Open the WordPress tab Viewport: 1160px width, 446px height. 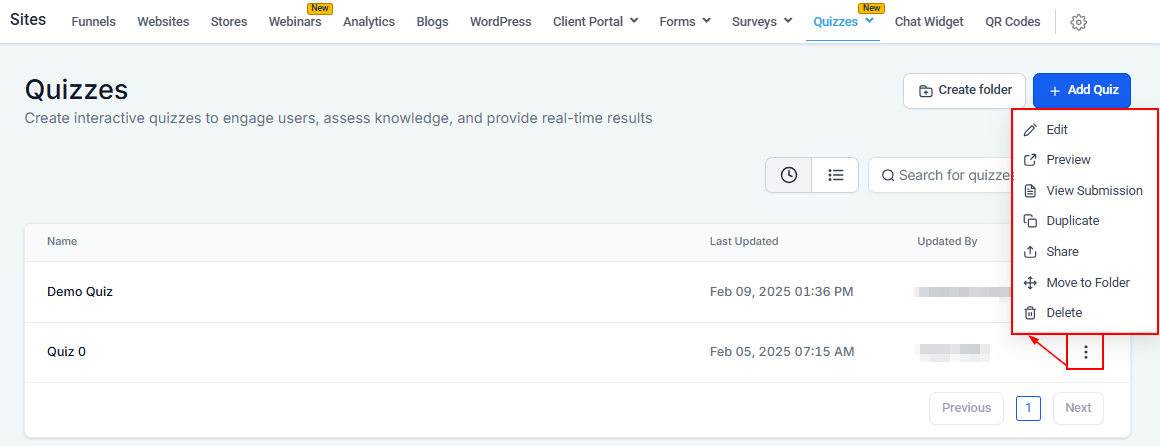pyautogui.click(x=500, y=22)
